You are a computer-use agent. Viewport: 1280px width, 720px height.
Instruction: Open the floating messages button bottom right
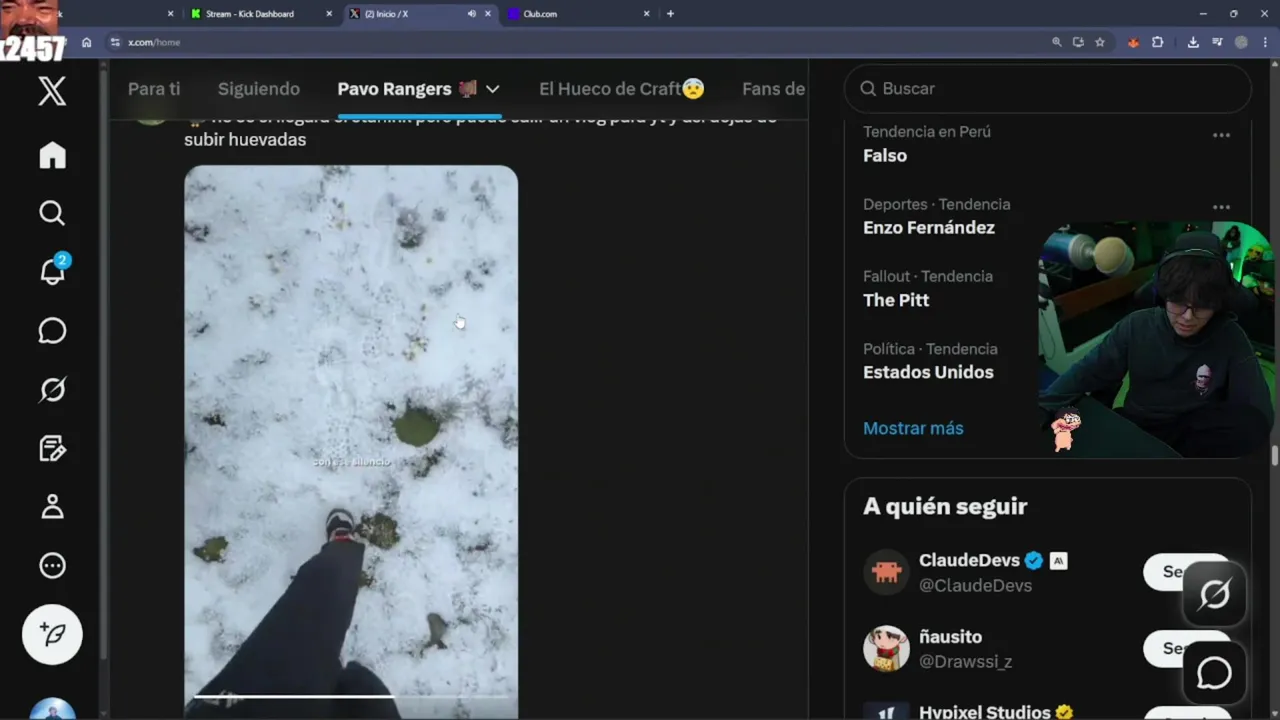[x=1214, y=673]
